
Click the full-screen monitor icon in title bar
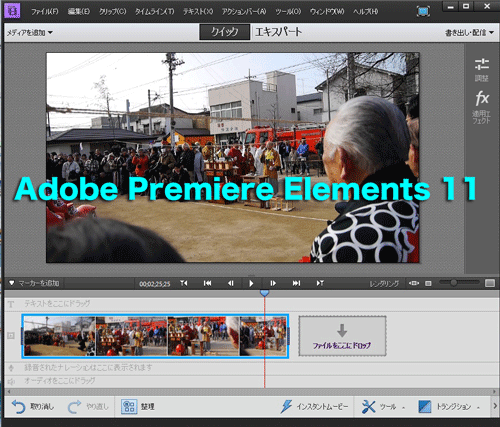pos(423,12)
